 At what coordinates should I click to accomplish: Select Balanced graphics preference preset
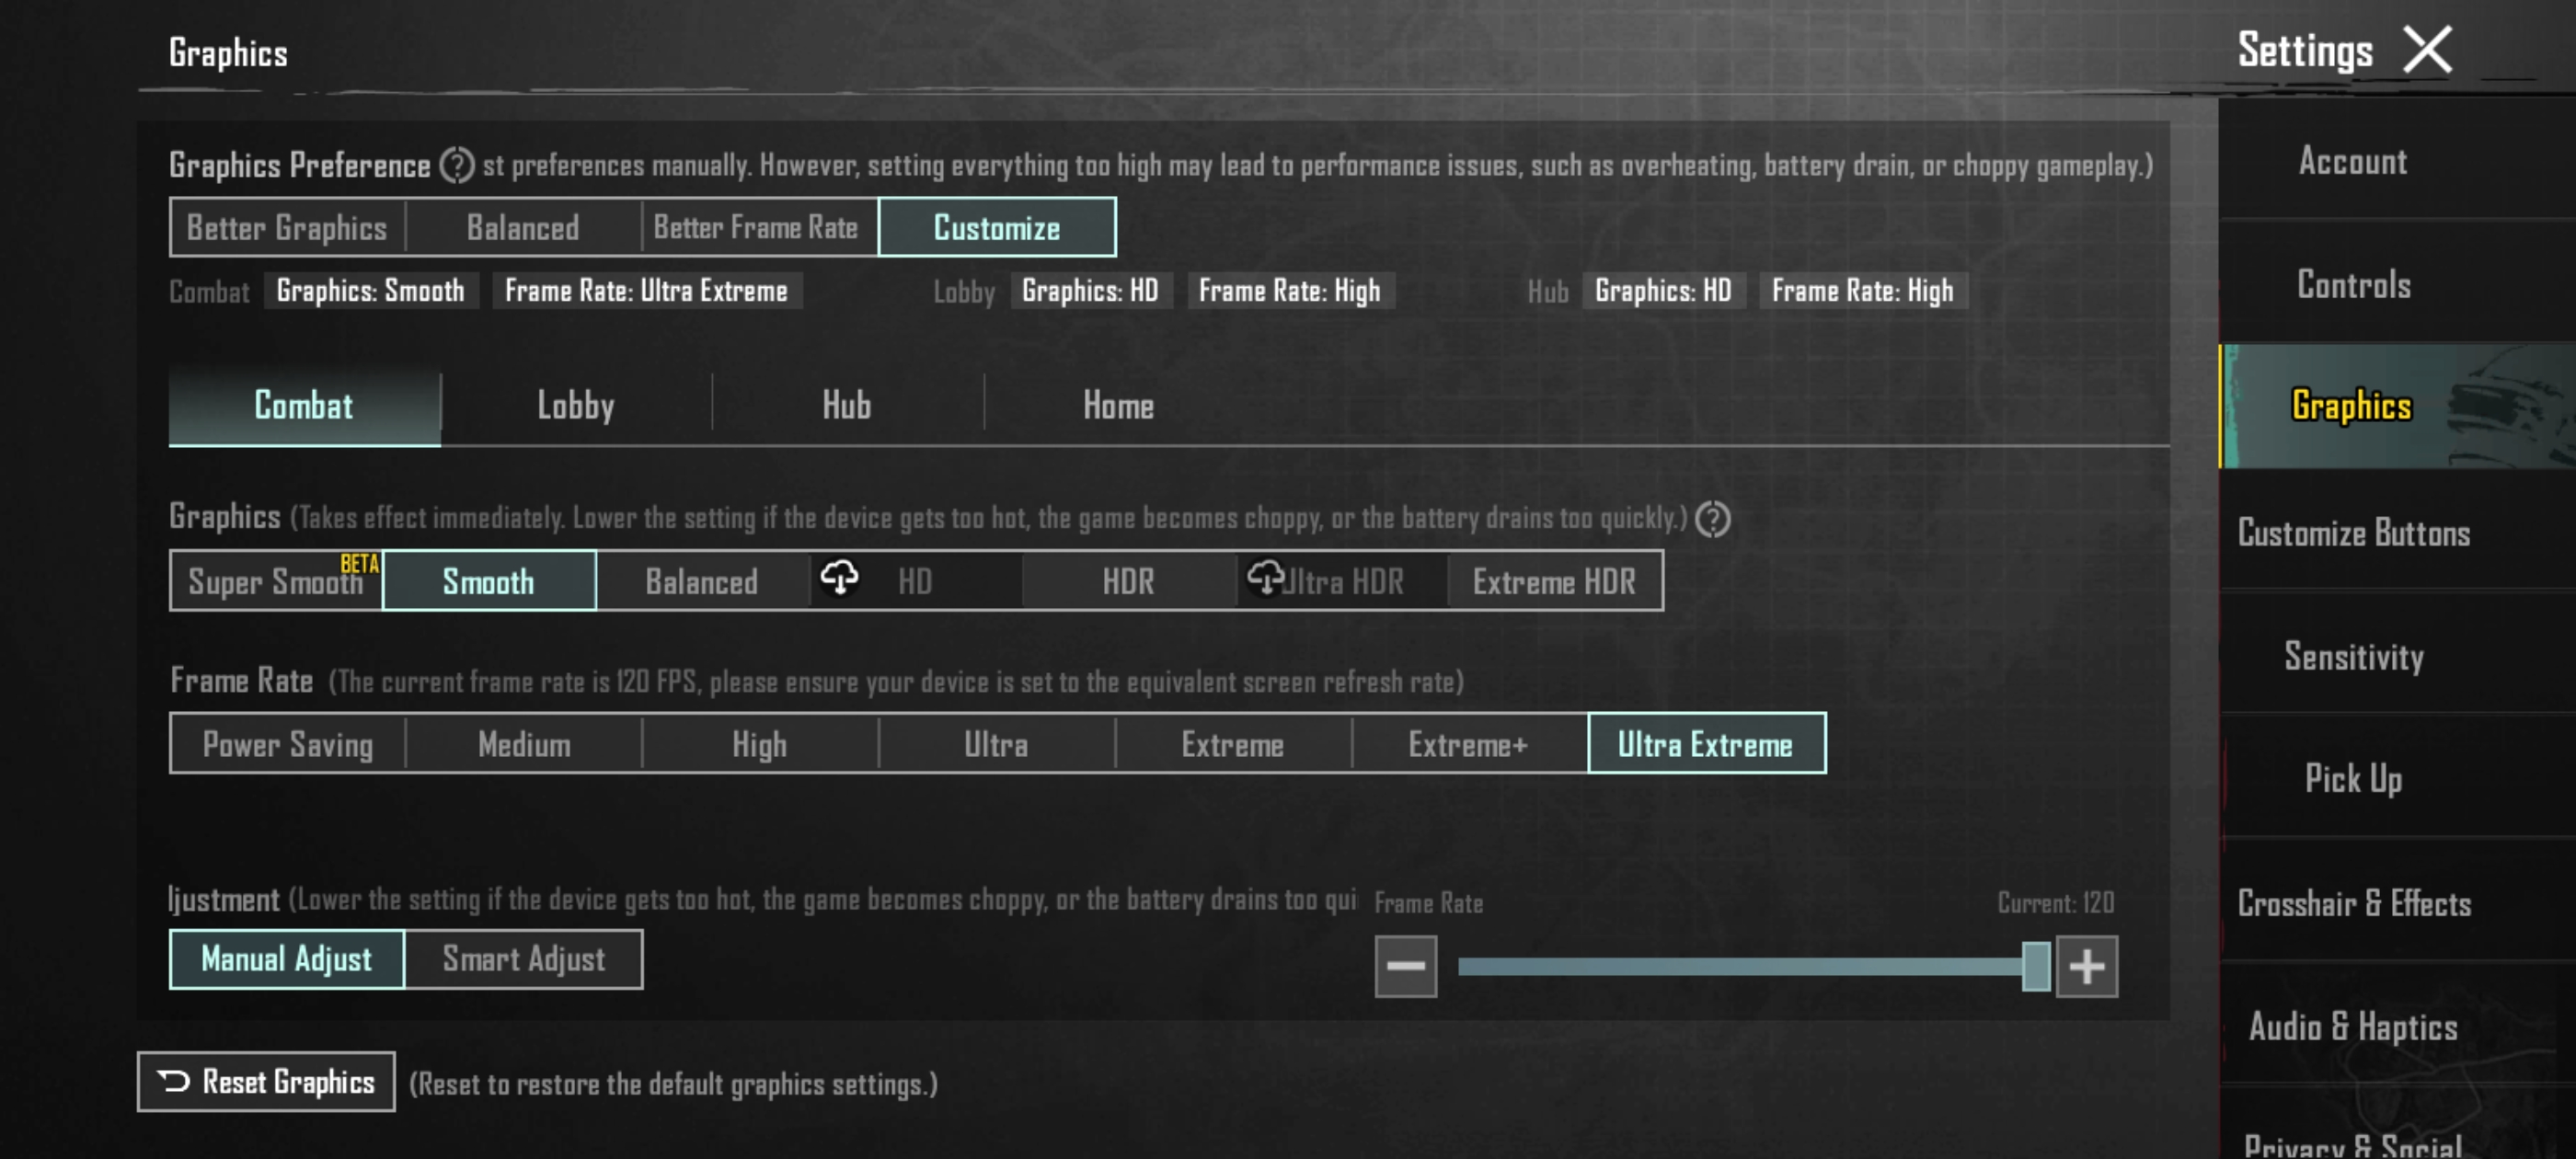pyautogui.click(x=523, y=228)
